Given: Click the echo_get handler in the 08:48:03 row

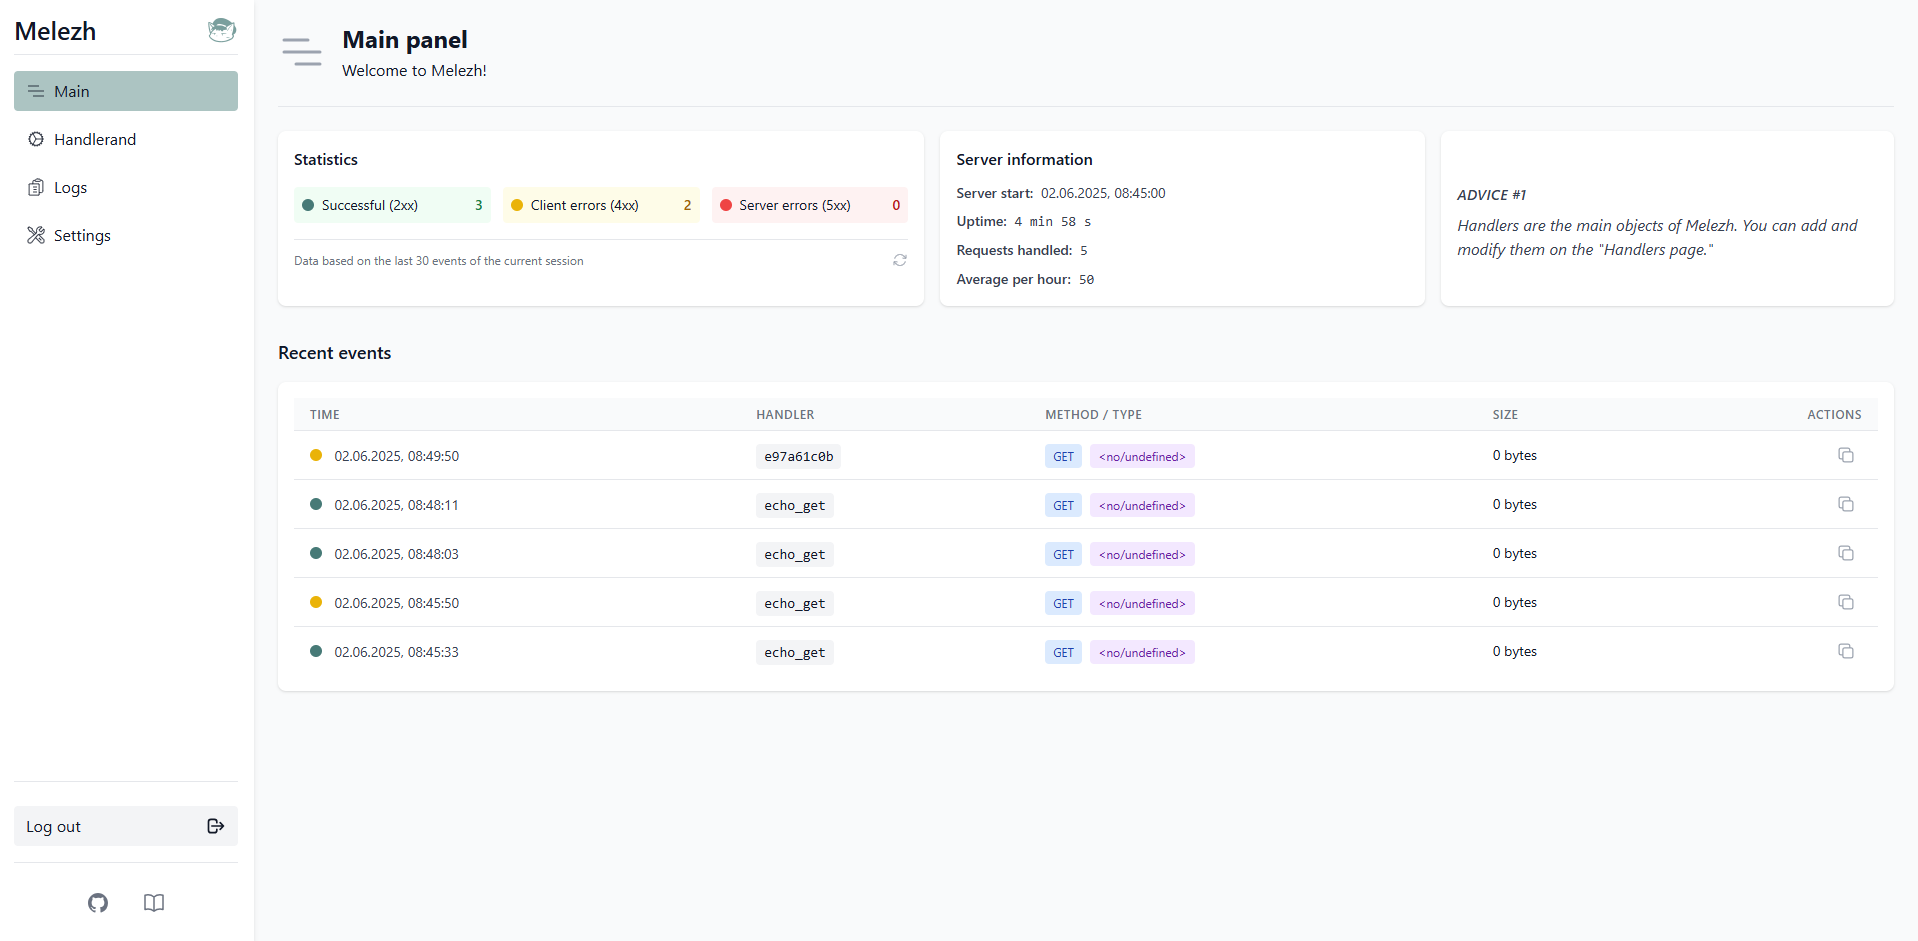Looking at the screenshot, I should pos(795,554).
